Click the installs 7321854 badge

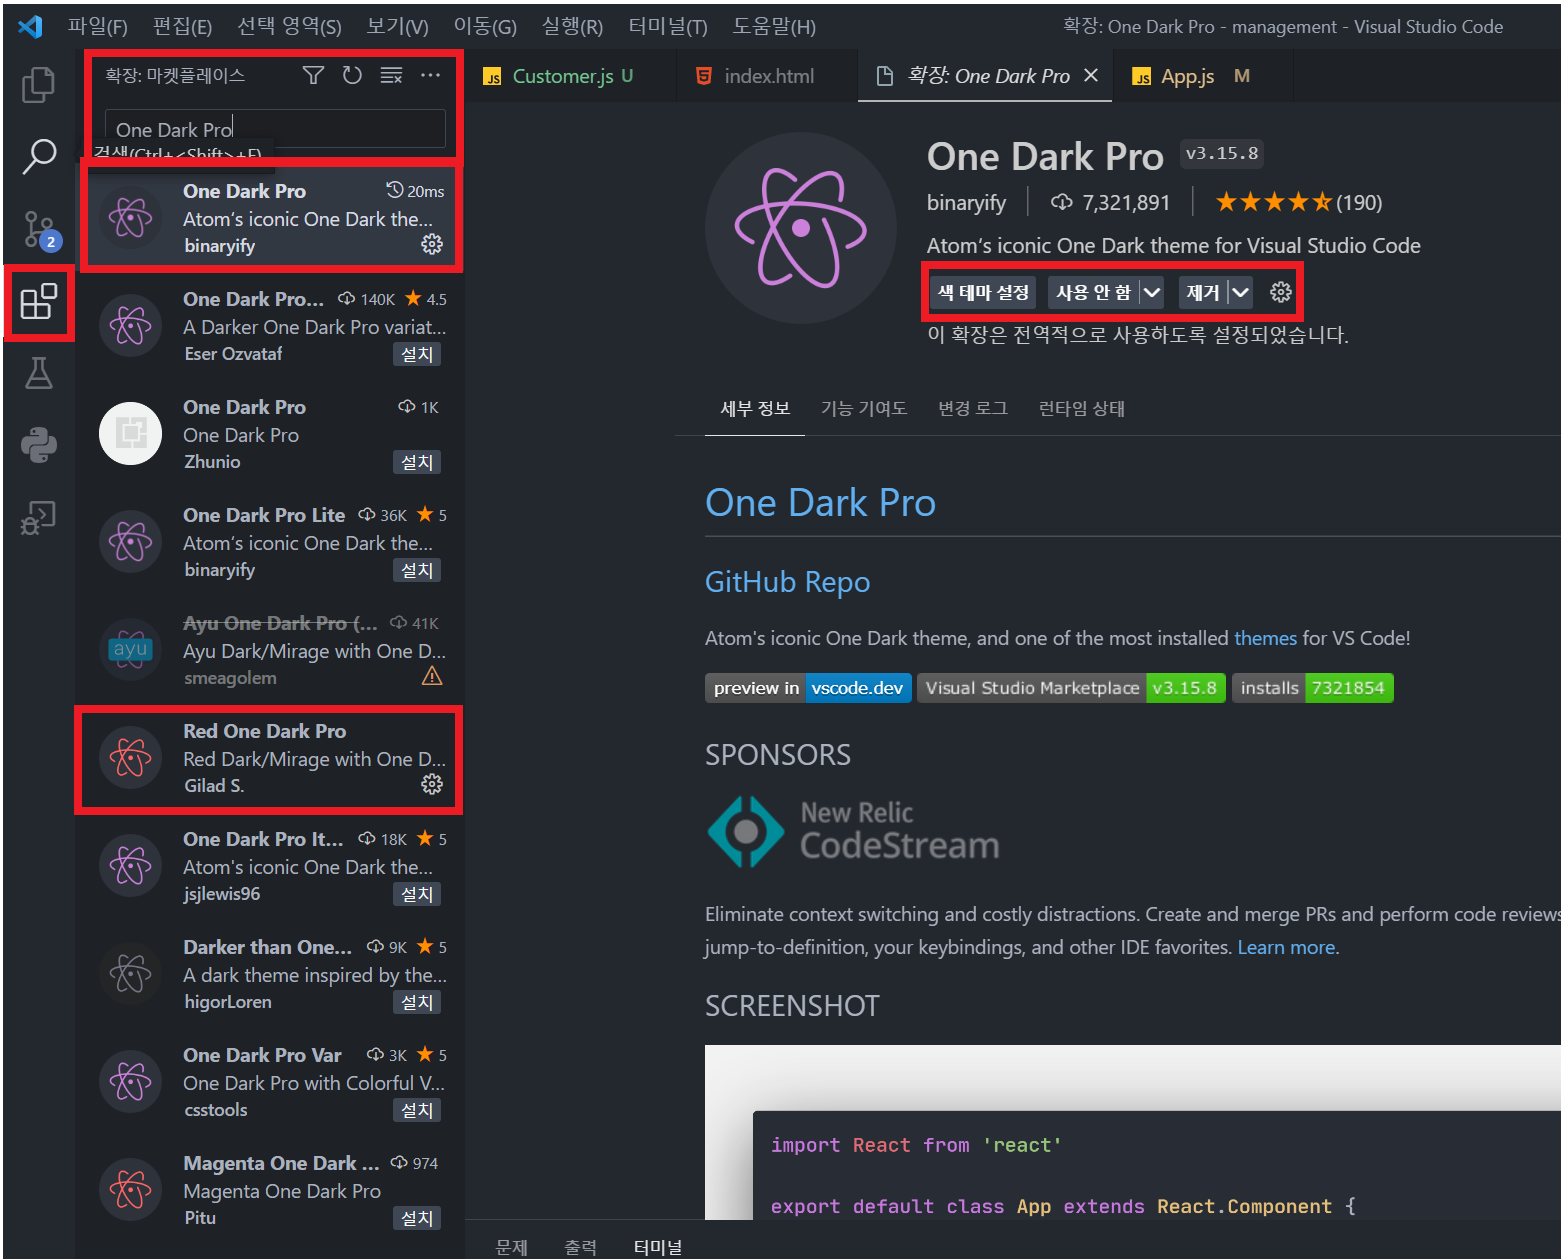tap(1312, 688)
